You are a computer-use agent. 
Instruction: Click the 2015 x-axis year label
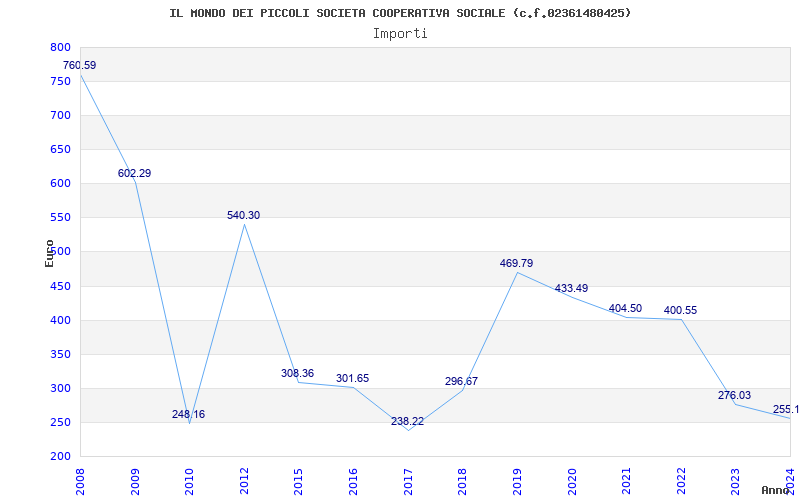[299, 481]
